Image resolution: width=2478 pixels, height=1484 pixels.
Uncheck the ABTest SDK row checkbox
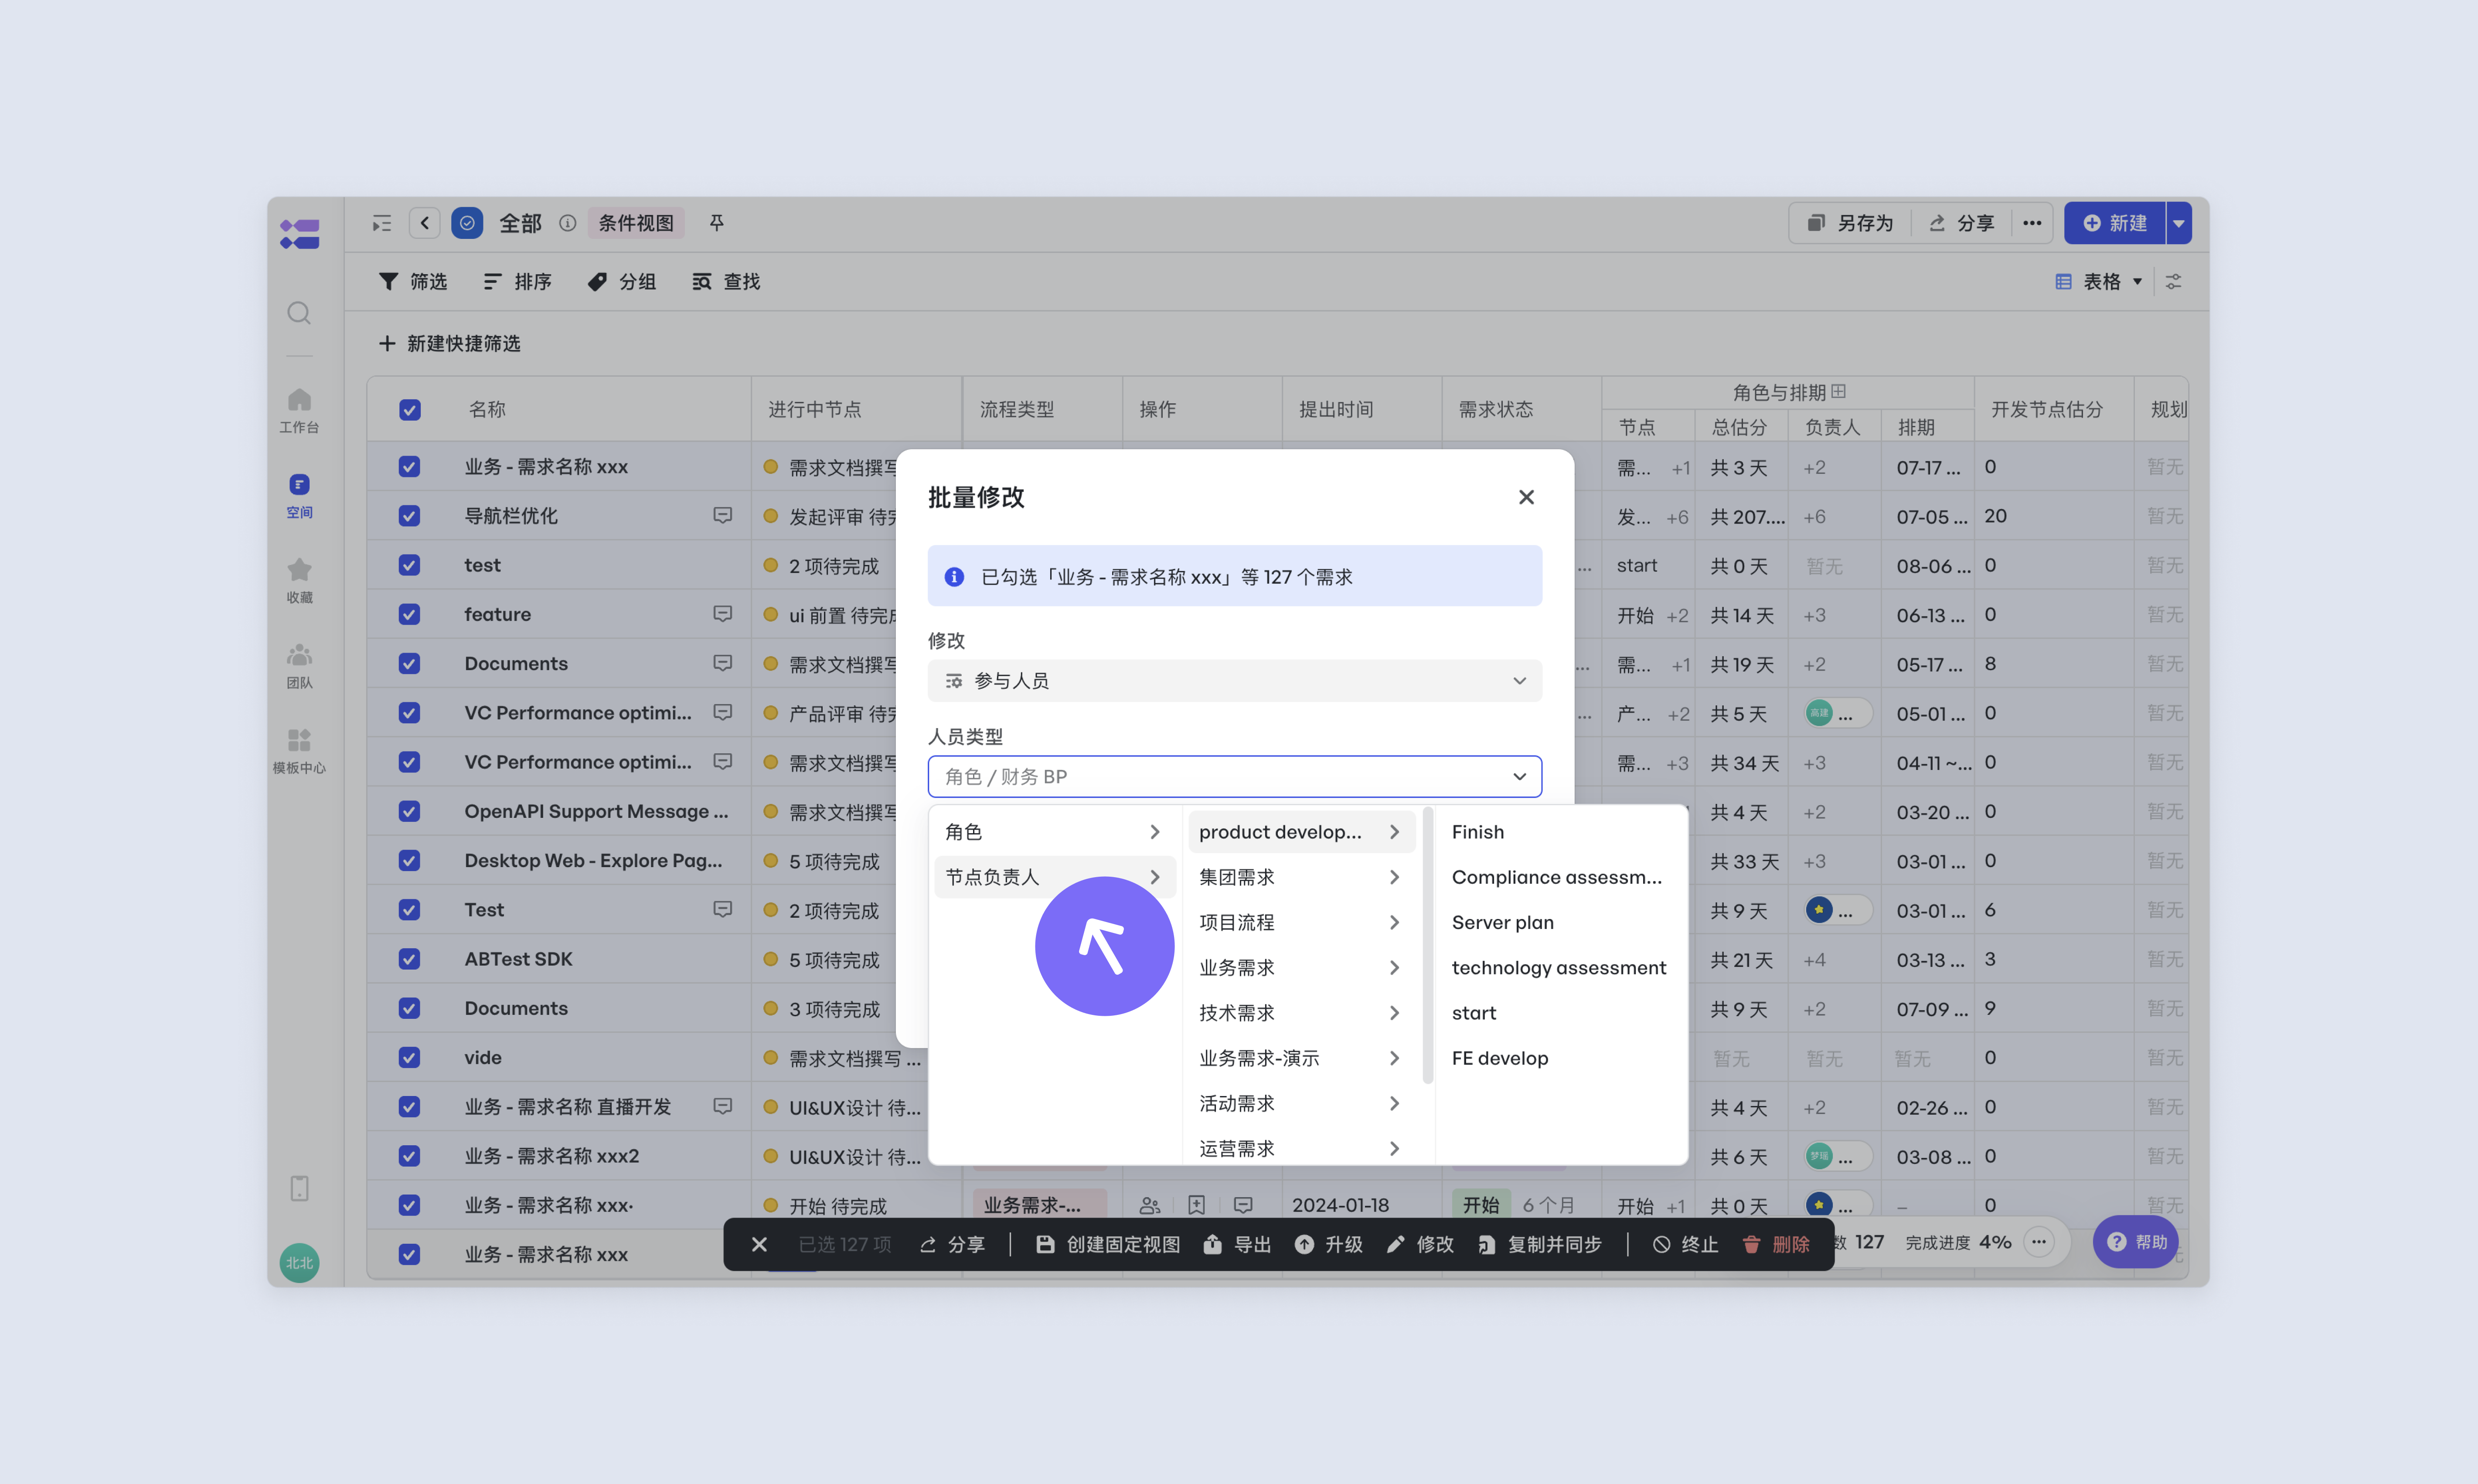pos(409,959)
